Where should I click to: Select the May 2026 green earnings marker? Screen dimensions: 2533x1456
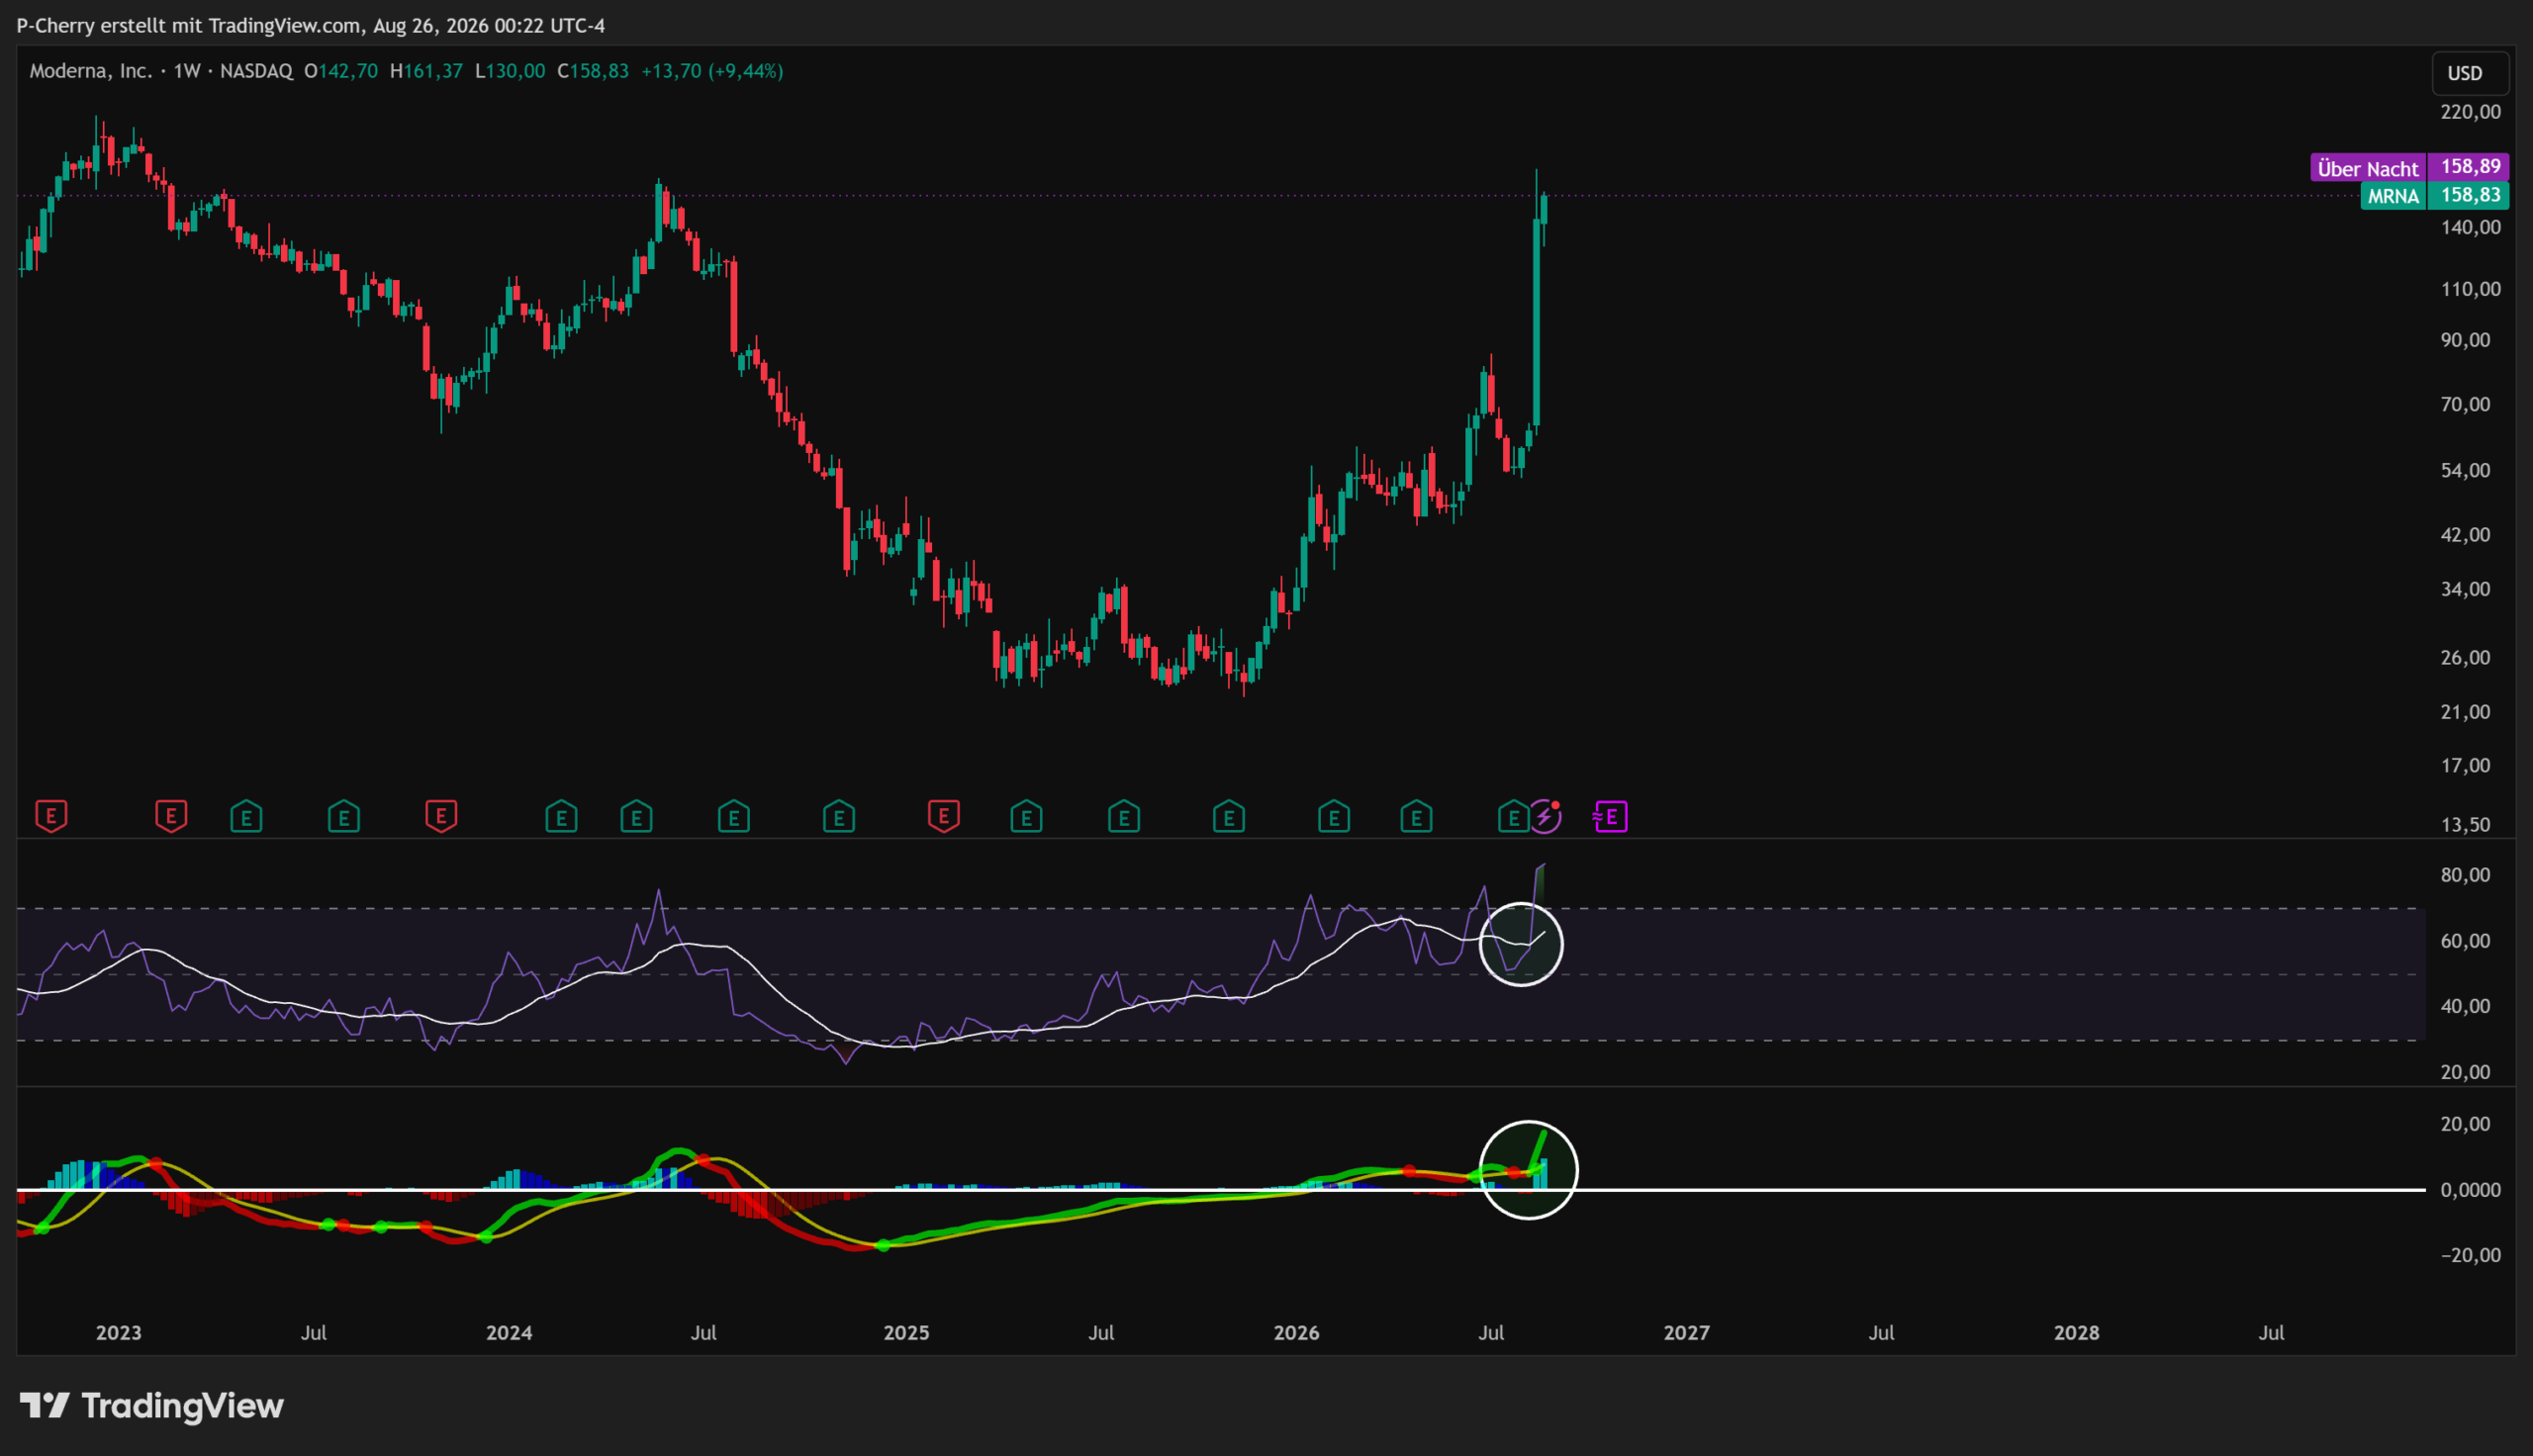1416,817
